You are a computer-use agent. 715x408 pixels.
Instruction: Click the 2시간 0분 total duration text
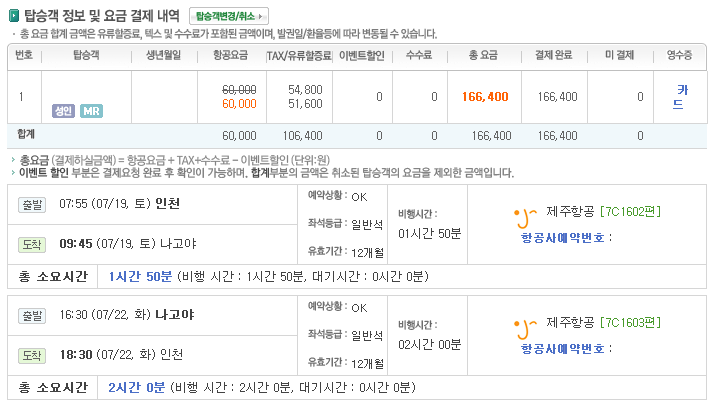coord(137,388)
